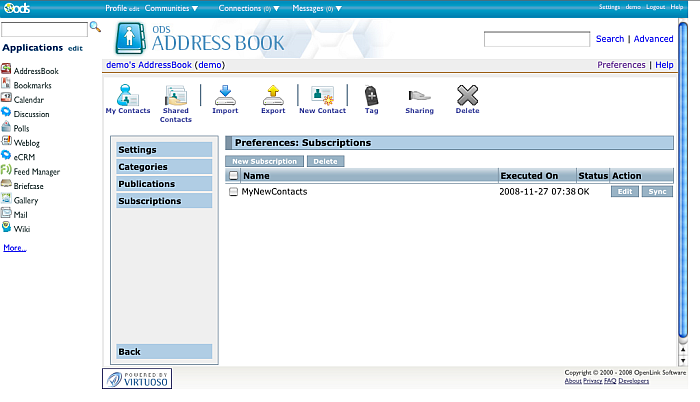Open the Tag tool icon
Viewport: 700px width, 402px height.
(371, 95)
